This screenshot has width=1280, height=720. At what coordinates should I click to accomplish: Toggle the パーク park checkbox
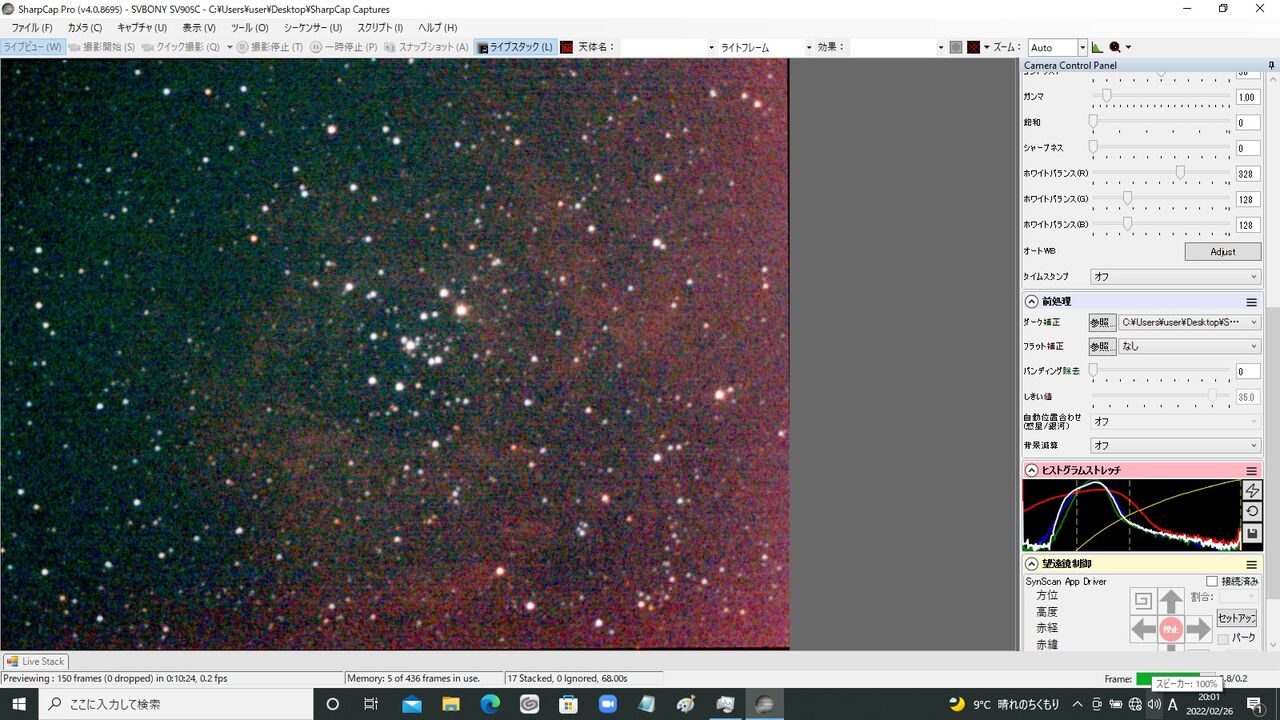(1223, 638)
